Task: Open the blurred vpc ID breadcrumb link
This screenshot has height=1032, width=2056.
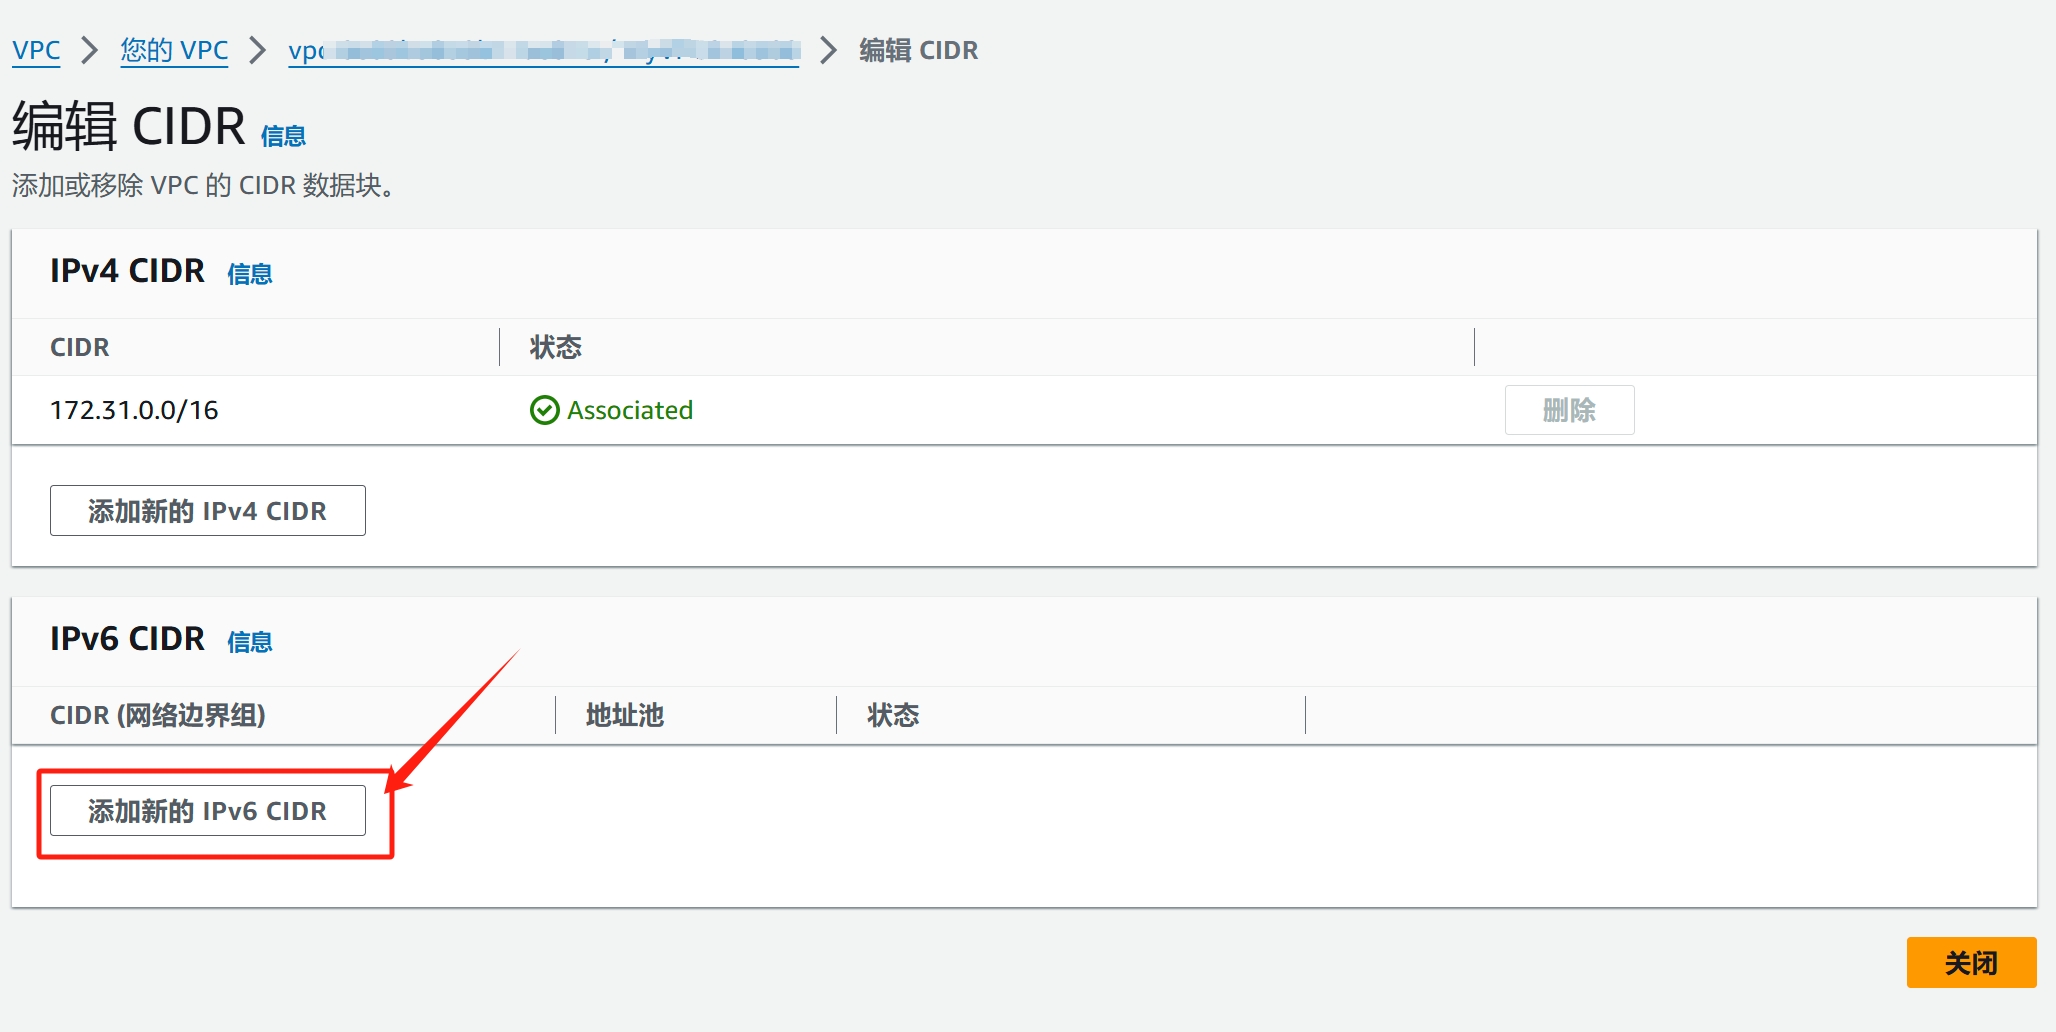Action: click(x=543, y=50)
